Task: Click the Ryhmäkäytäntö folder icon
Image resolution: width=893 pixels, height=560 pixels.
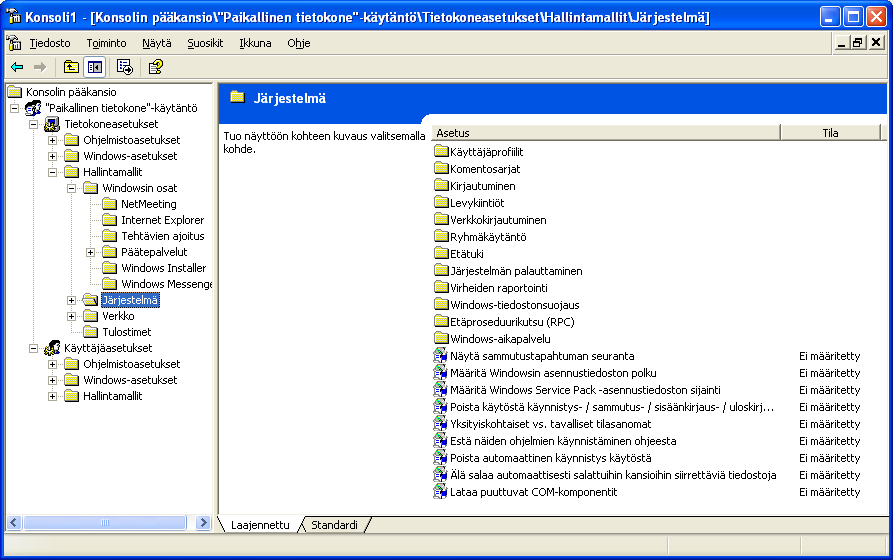Action: click(441, 236)
